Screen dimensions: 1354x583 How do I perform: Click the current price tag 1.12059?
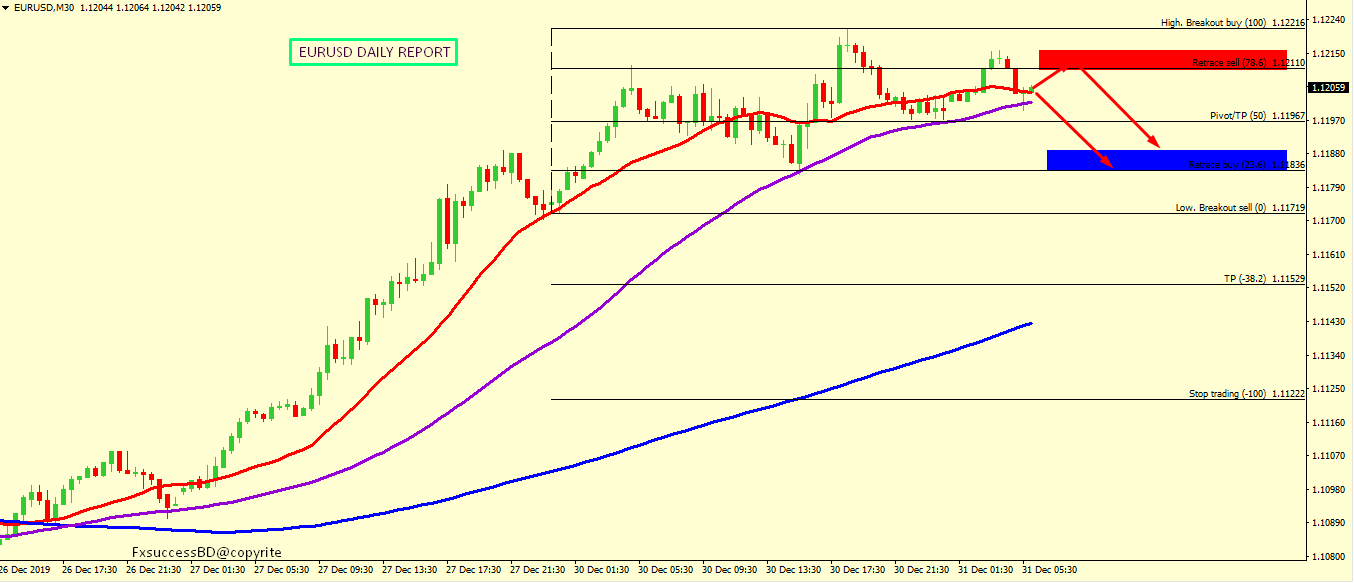(1331, 87)
